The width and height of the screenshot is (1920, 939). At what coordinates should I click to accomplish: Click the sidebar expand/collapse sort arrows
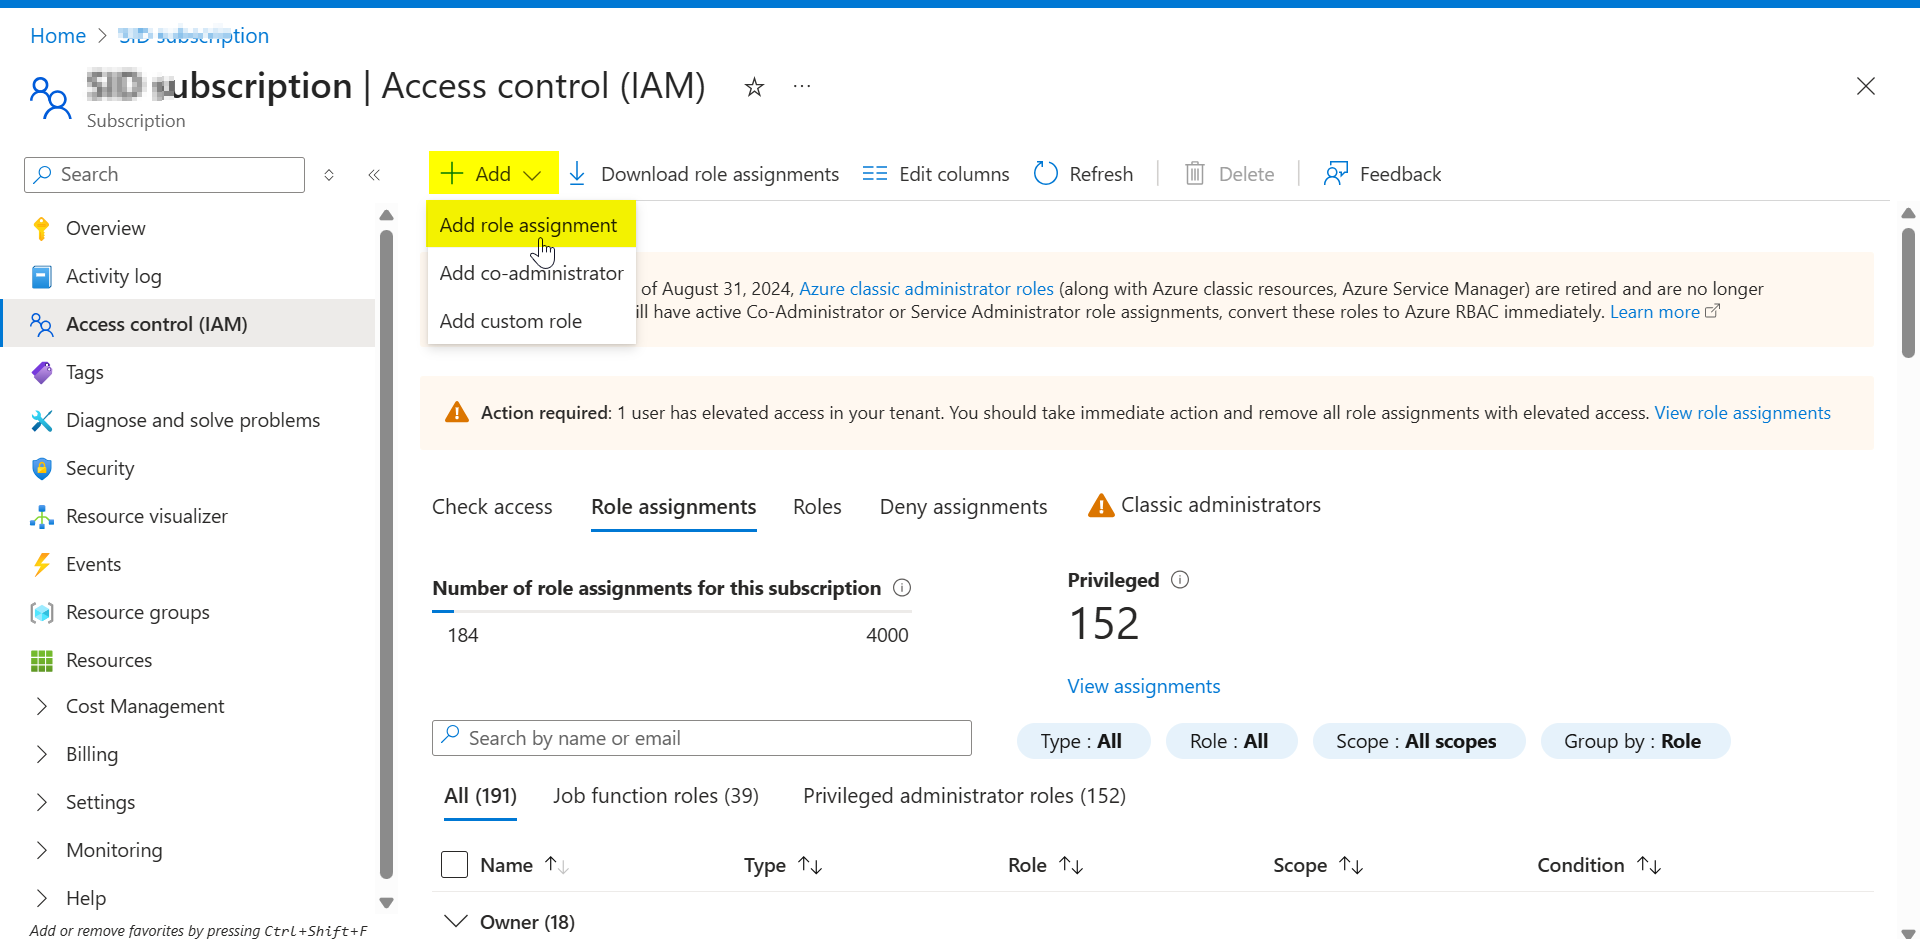coord(329,175)
